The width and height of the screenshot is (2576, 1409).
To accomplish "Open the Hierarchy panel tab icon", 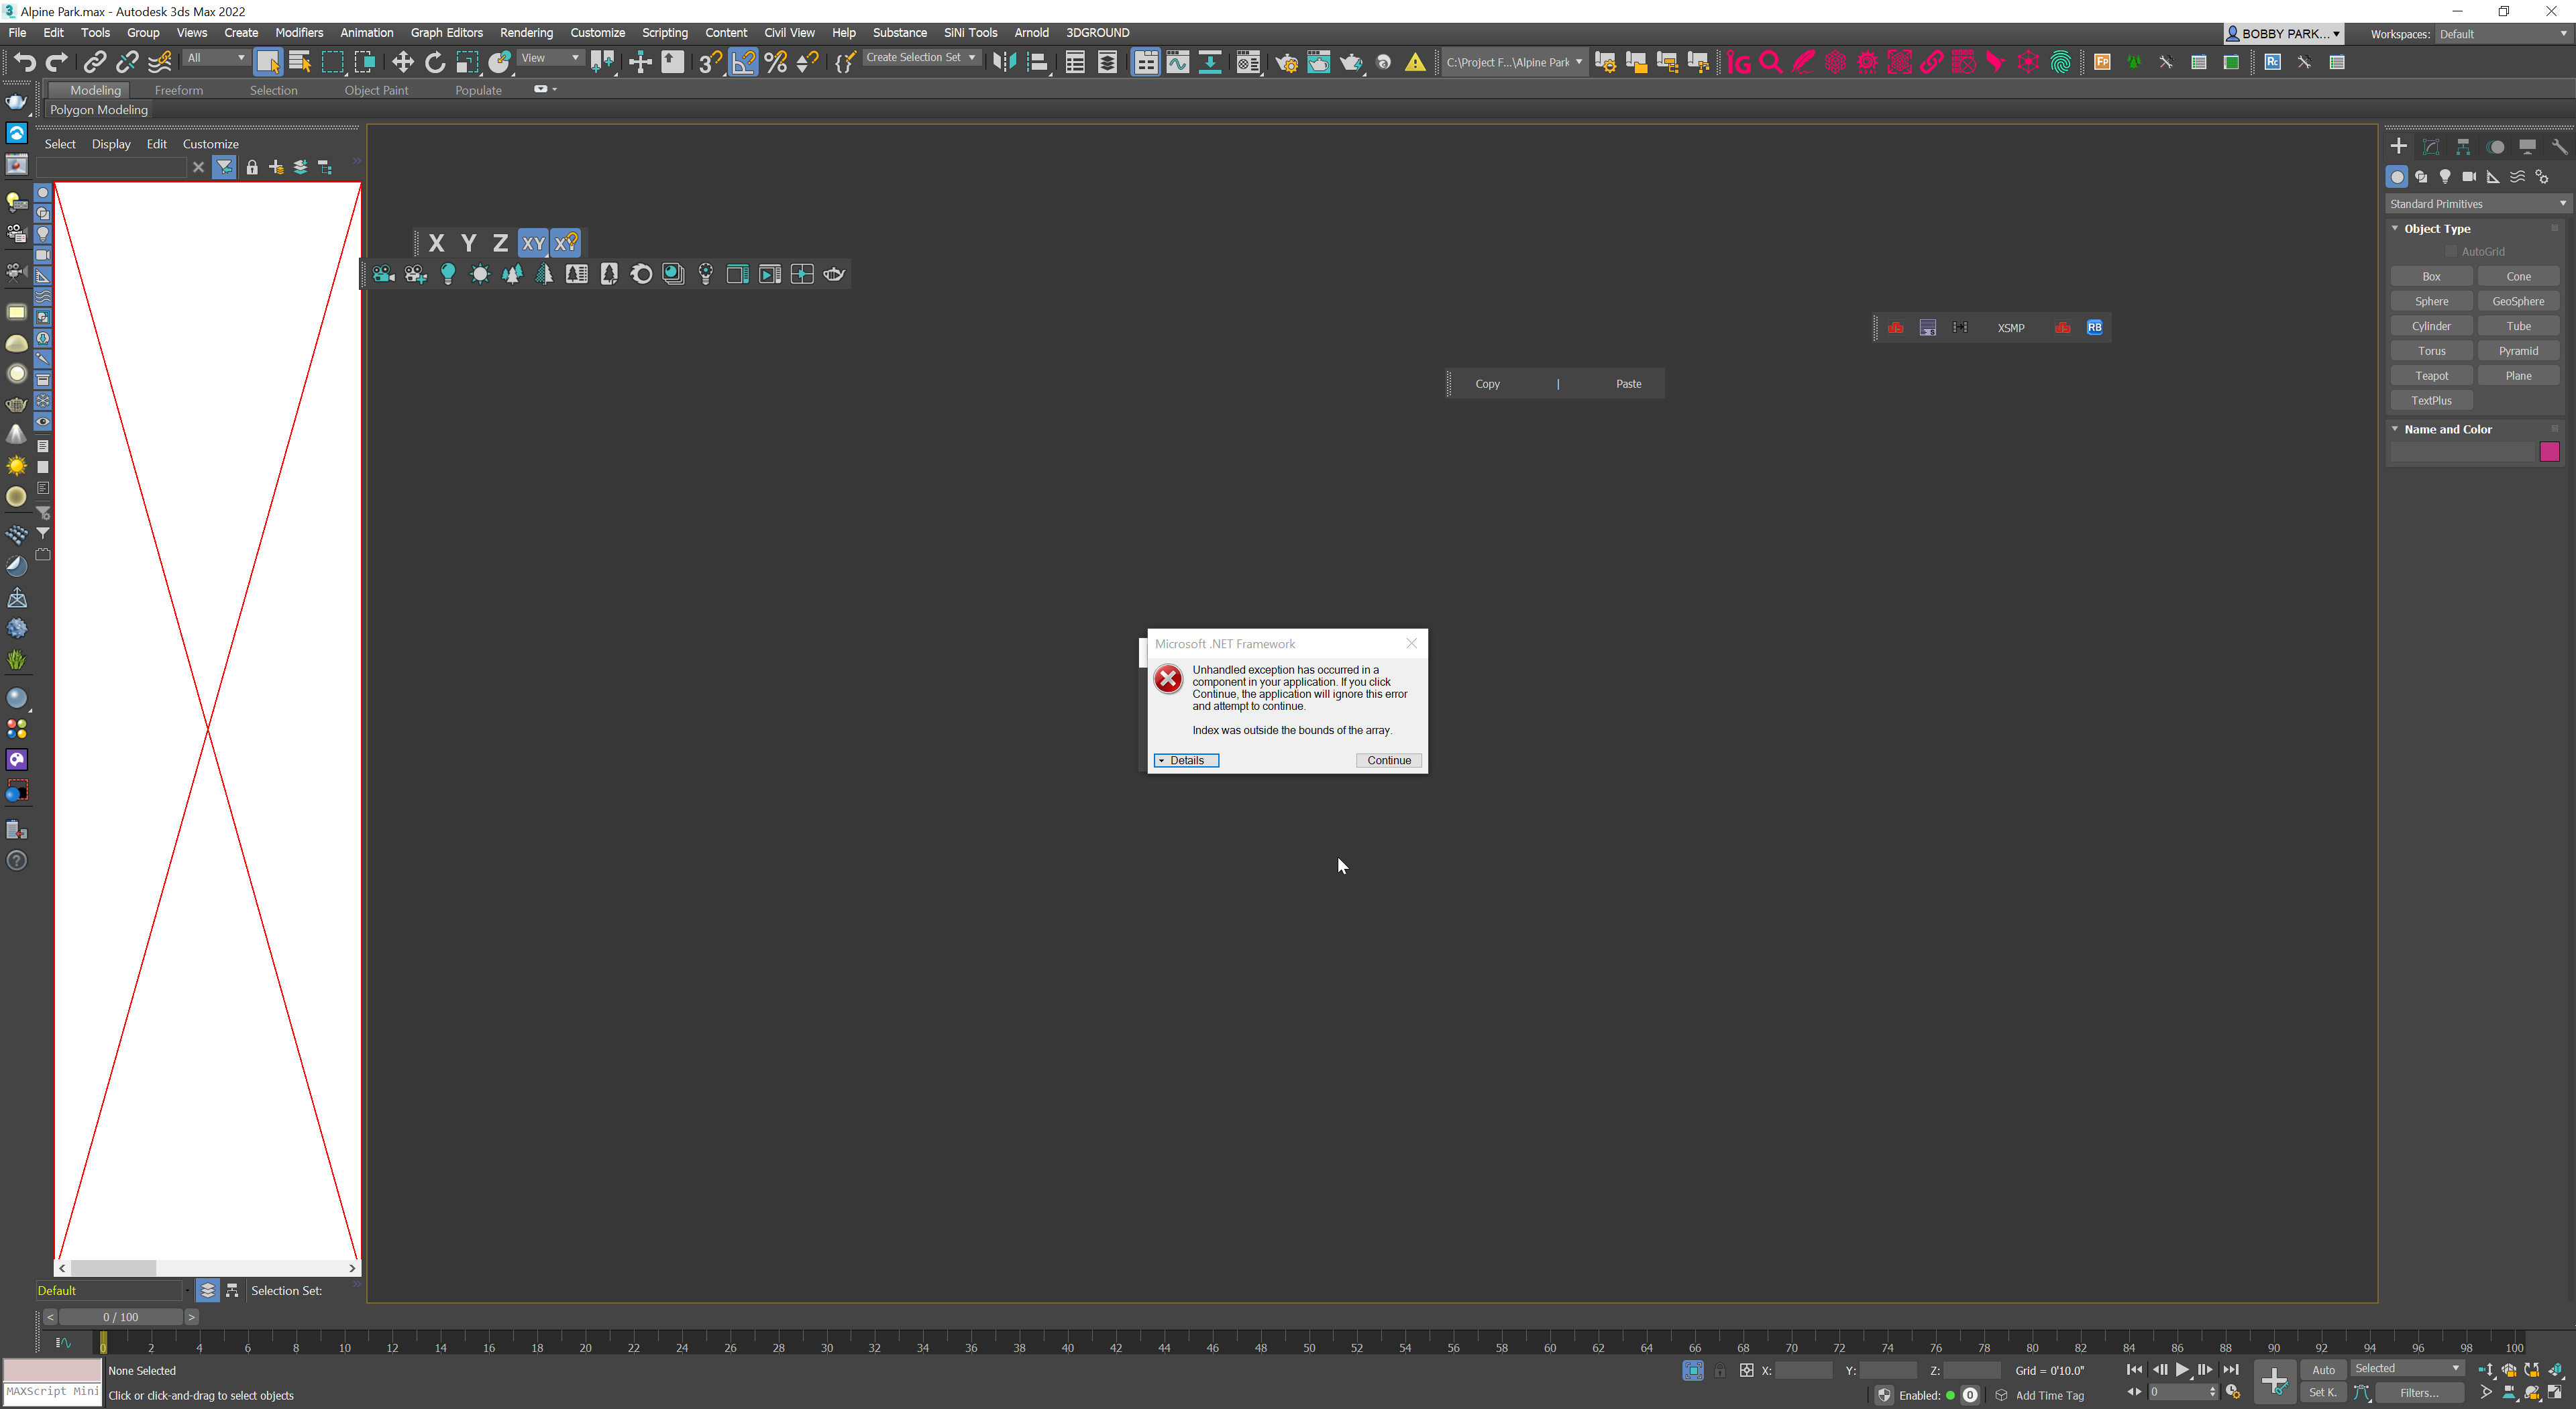I will pos(2463,146).
